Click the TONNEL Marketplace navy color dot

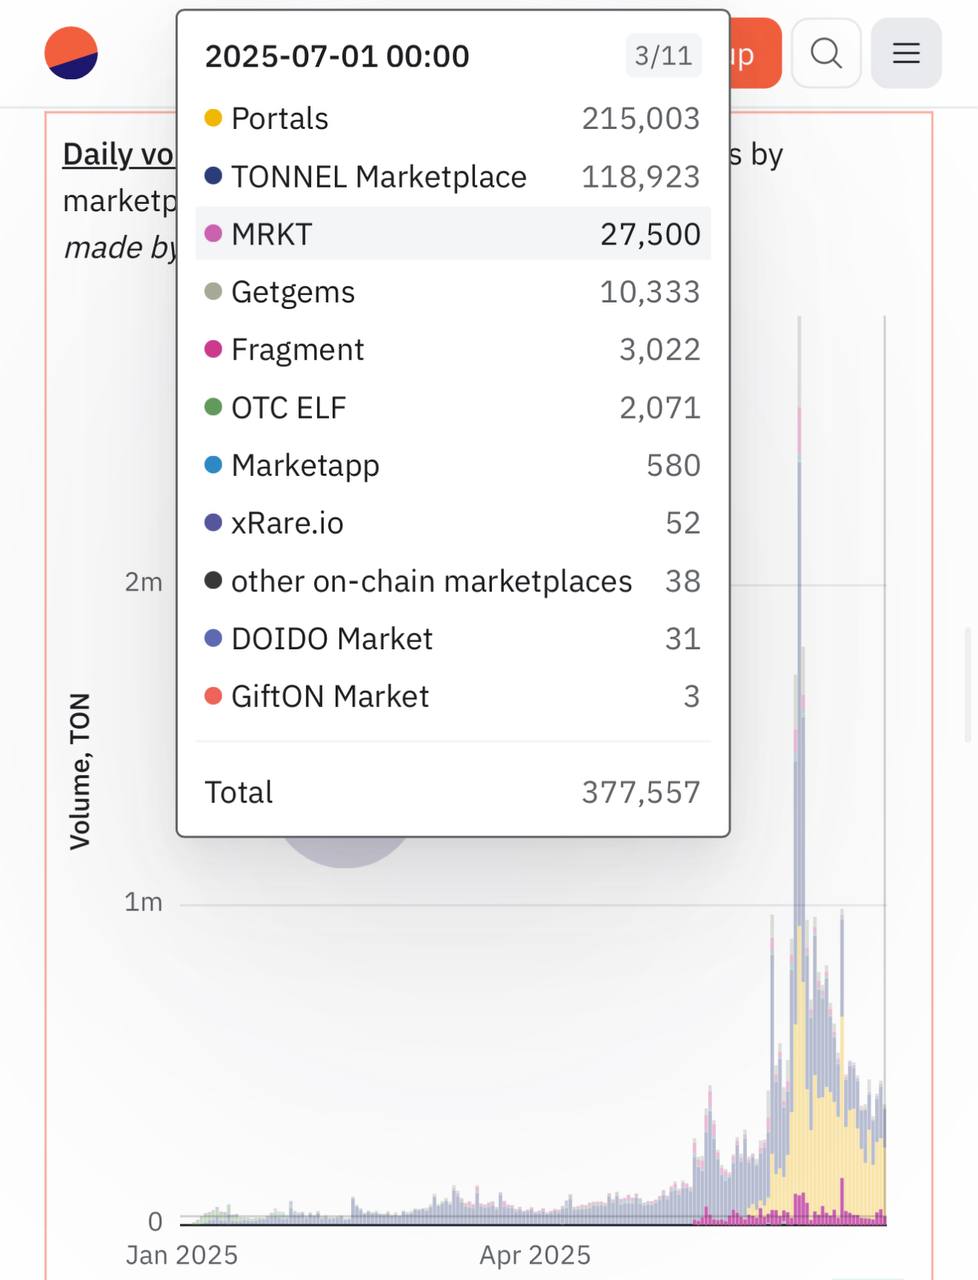[x=213, y=176]
